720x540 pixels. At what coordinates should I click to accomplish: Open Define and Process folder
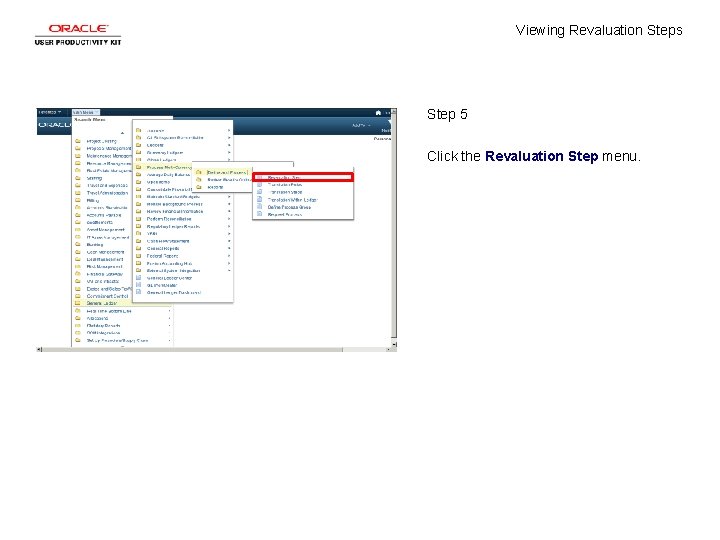(x=227, y=172)
